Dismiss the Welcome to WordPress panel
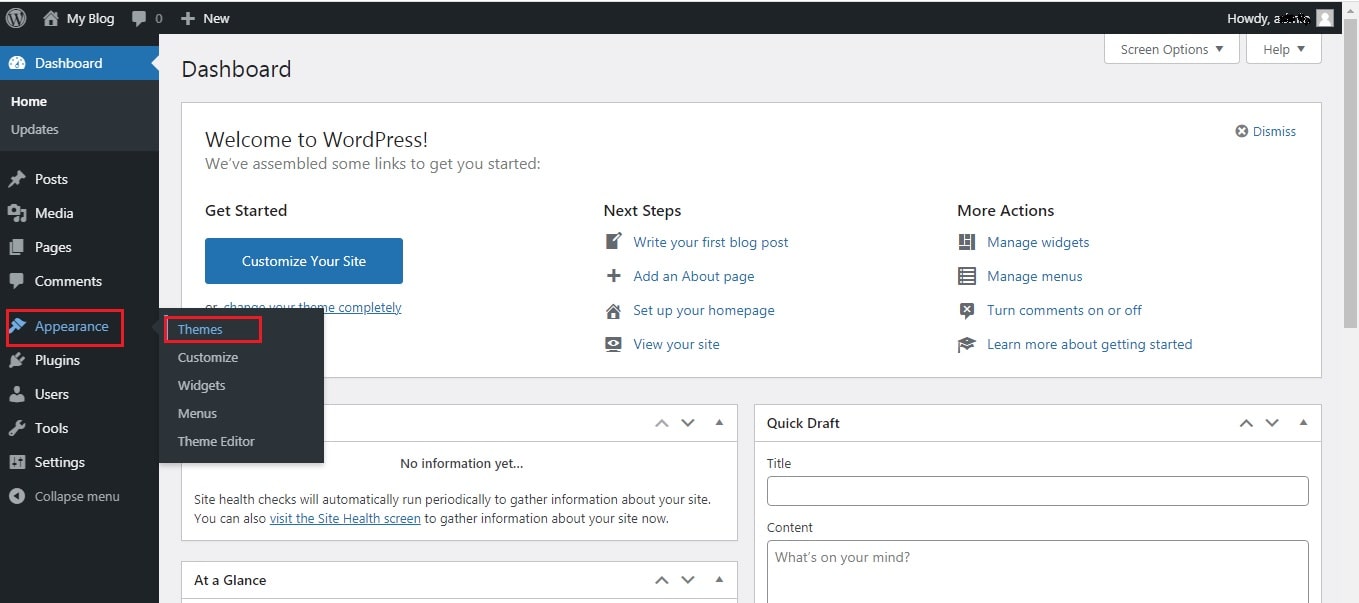The image size is (1359, 603). tap(1266, 131)
